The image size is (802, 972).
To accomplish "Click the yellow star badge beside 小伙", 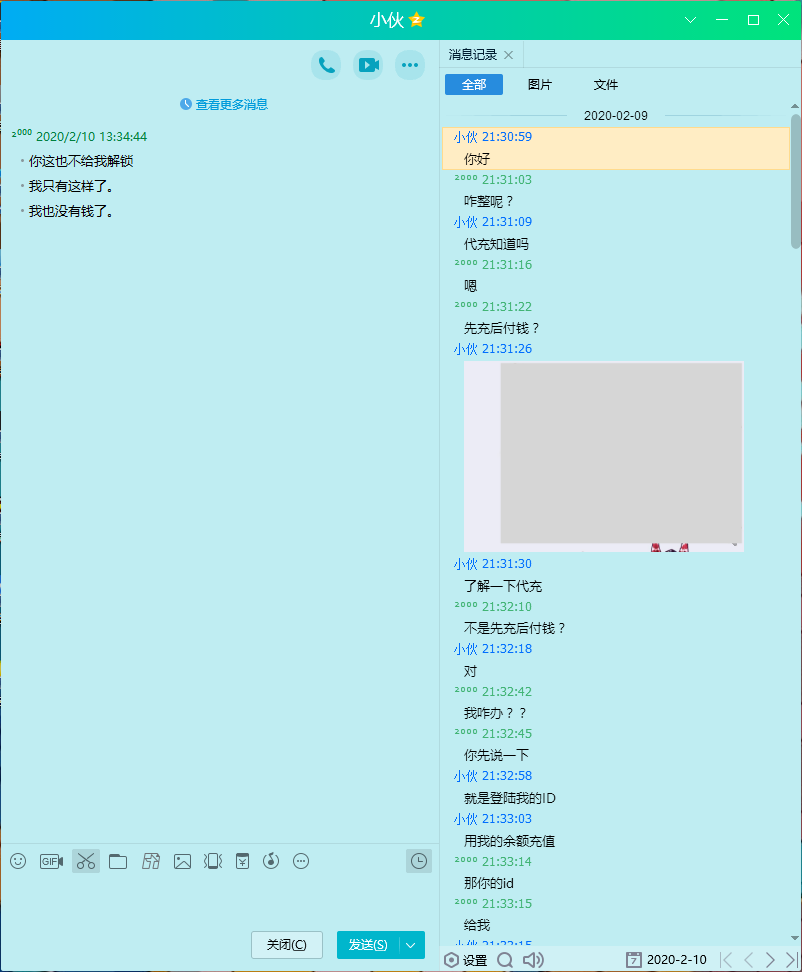I will pos(417,20).
